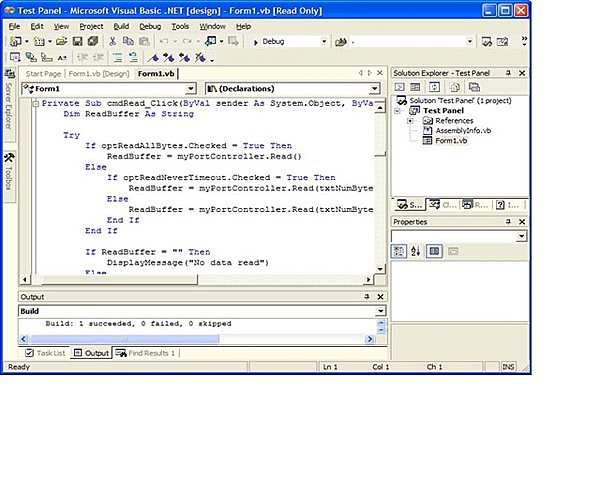Collapse the cmdRead_Click Sub outline
Image resolution: width=600 pixels, height=480 pixels.
36,103
